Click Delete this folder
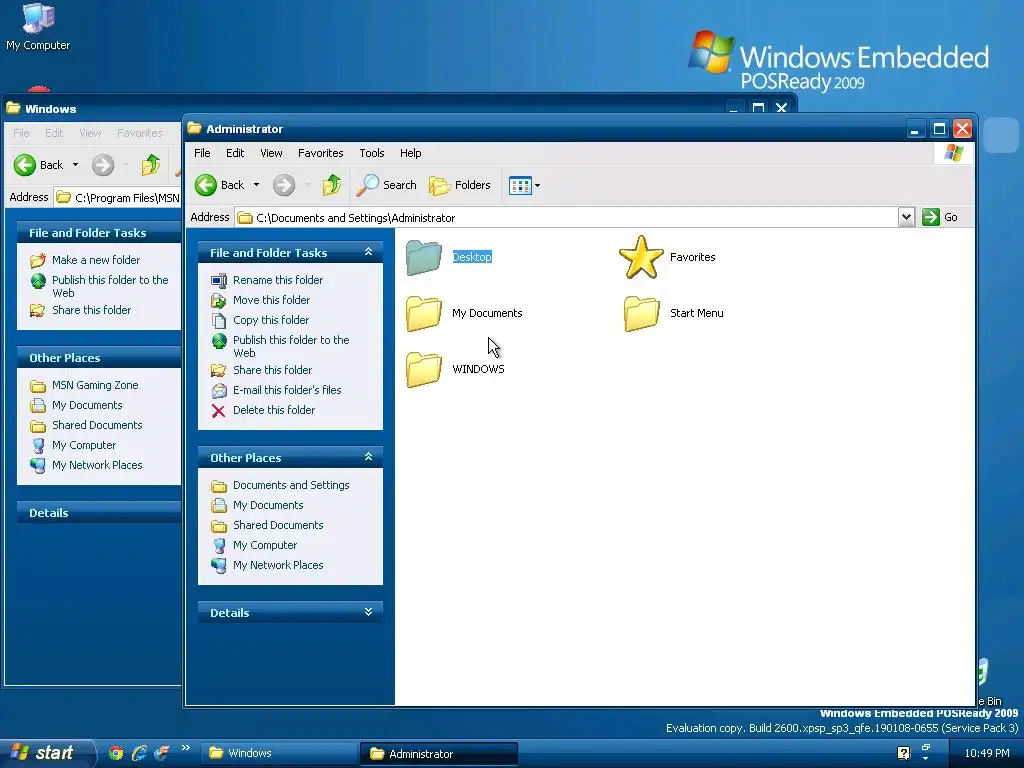The width and height of the screenshot is (1024, 768). [x=274, y=410]
